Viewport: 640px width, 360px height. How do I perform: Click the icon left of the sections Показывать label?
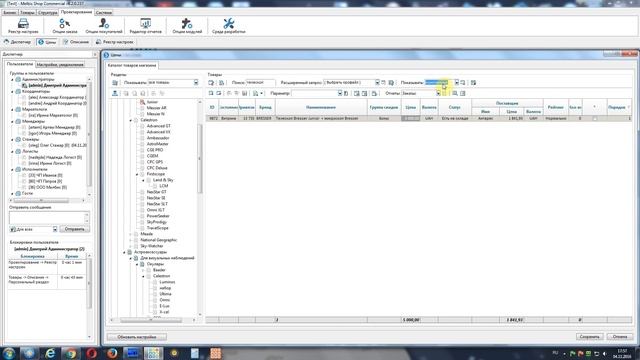[115, 83]
